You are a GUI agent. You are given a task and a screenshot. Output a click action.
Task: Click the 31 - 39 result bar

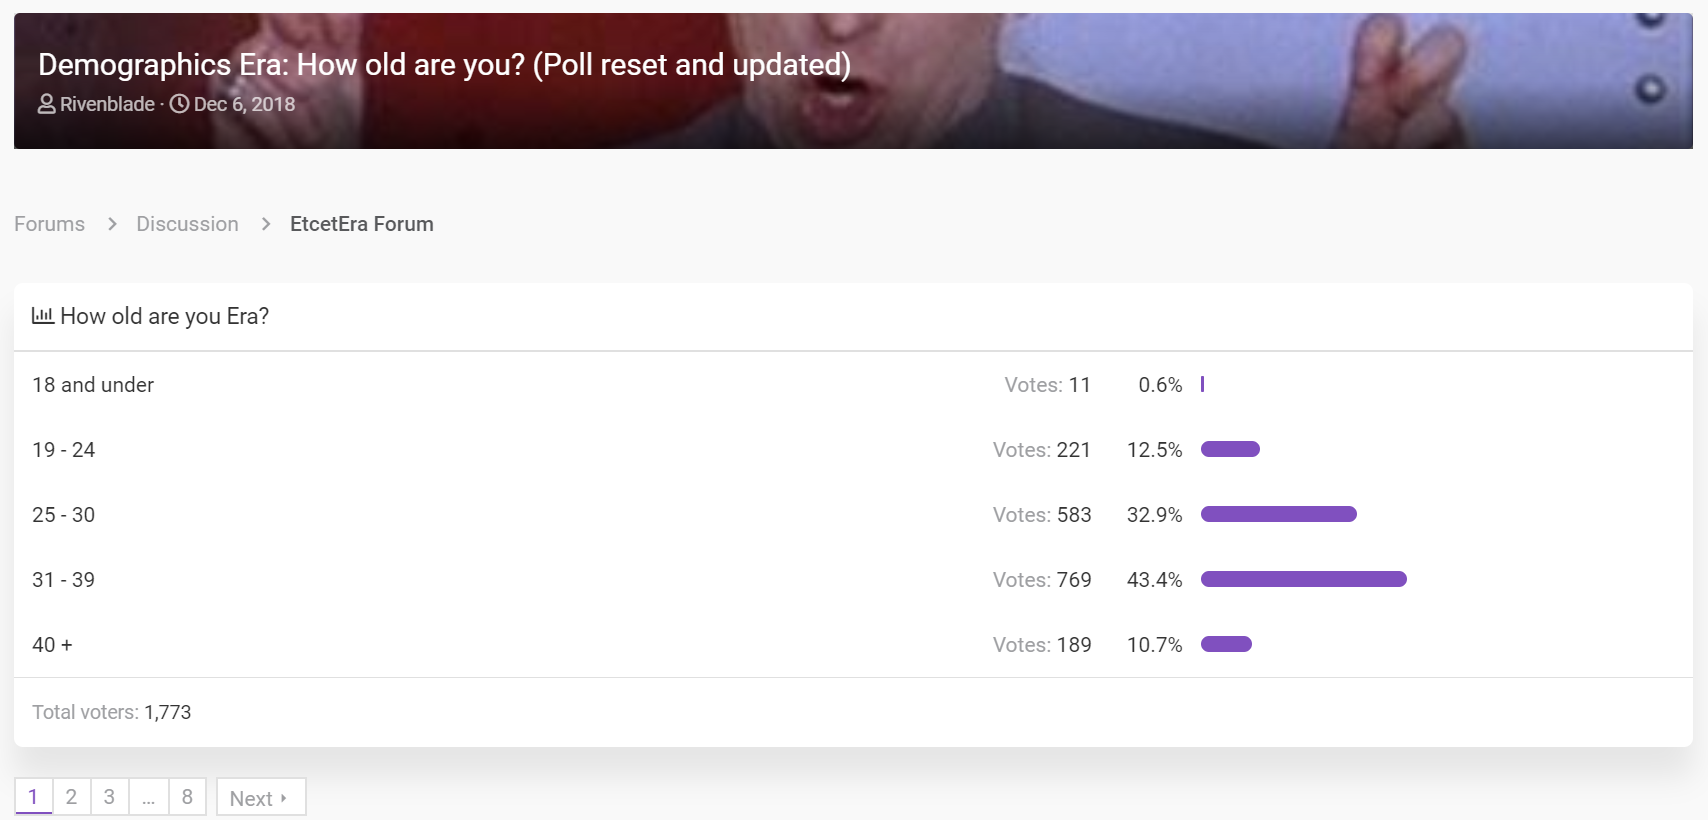[x=1304, y=579]
